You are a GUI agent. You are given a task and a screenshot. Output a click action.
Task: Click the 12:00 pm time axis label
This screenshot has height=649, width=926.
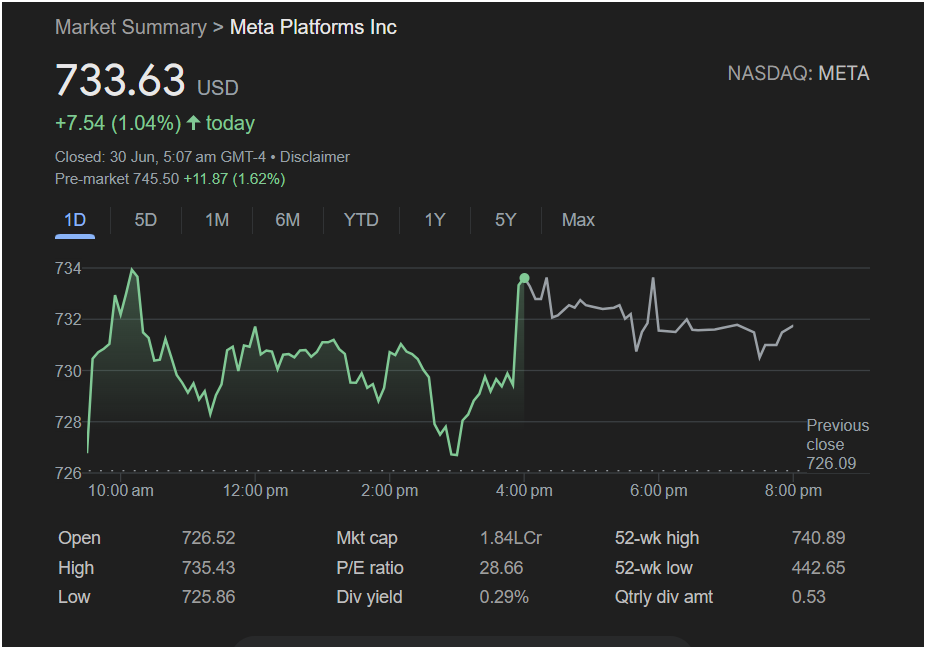(255, 491)
